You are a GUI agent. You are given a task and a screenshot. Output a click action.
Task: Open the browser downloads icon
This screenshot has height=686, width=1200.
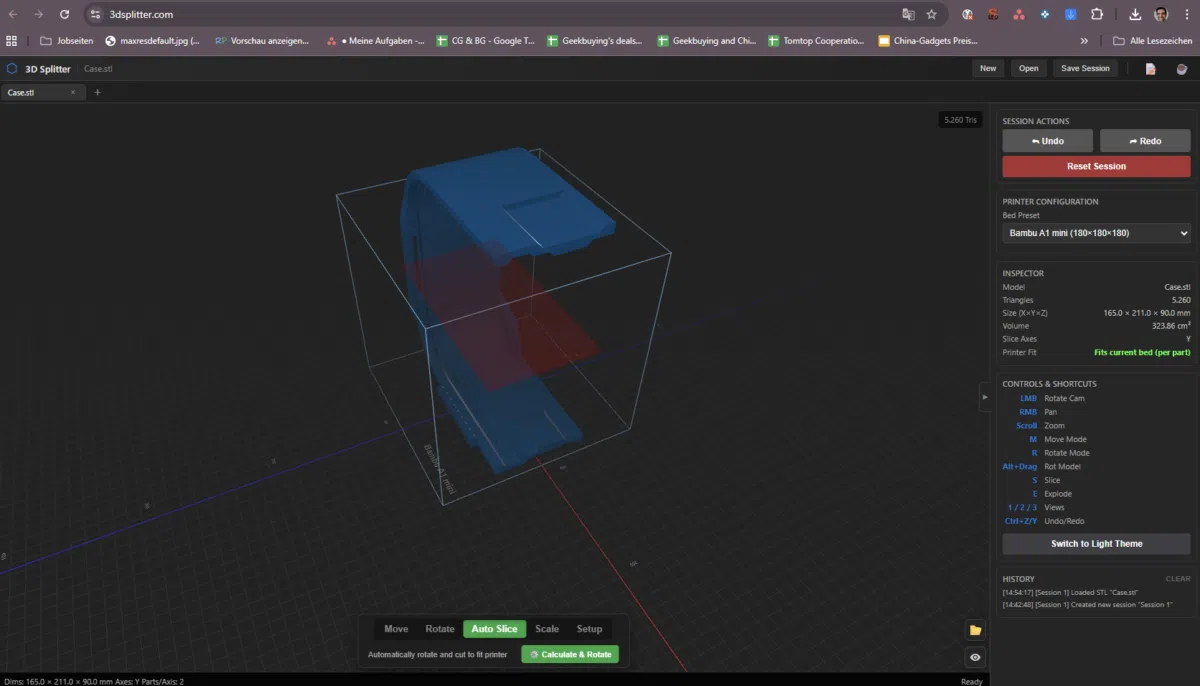coord(1134,16)
